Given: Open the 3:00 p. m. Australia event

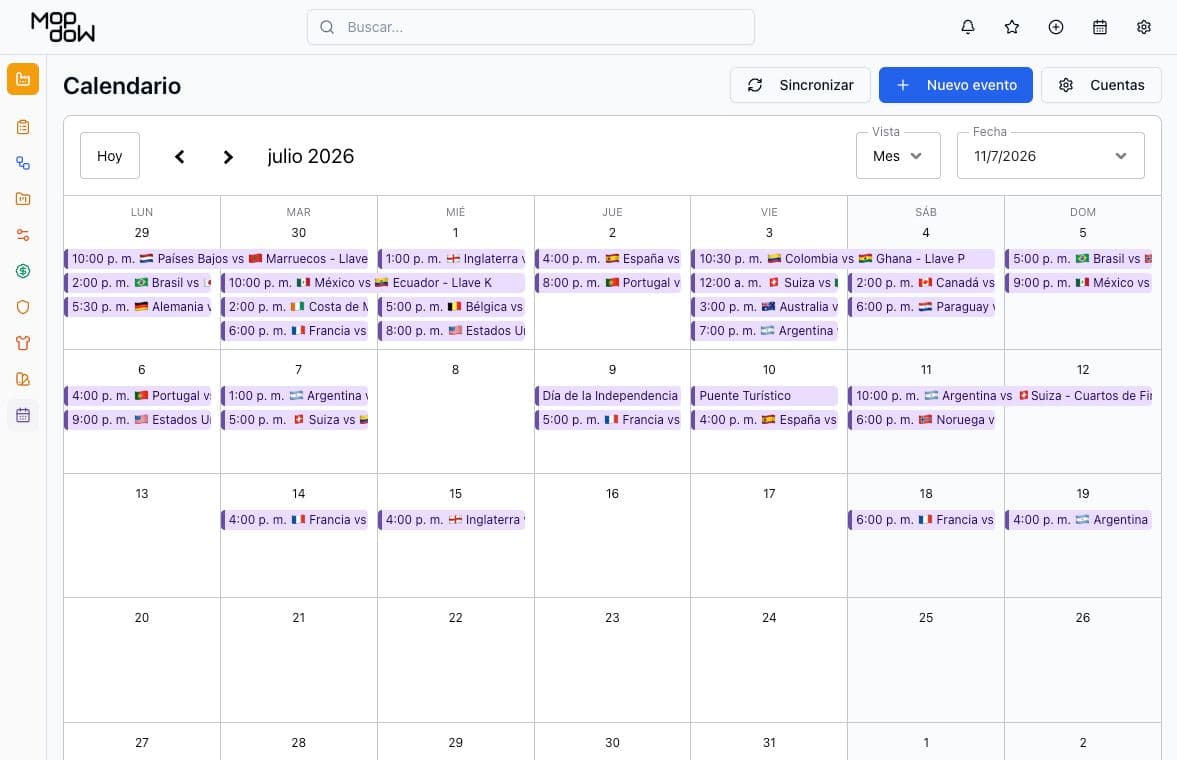Looking at the screenshot, I should point(765,306).
